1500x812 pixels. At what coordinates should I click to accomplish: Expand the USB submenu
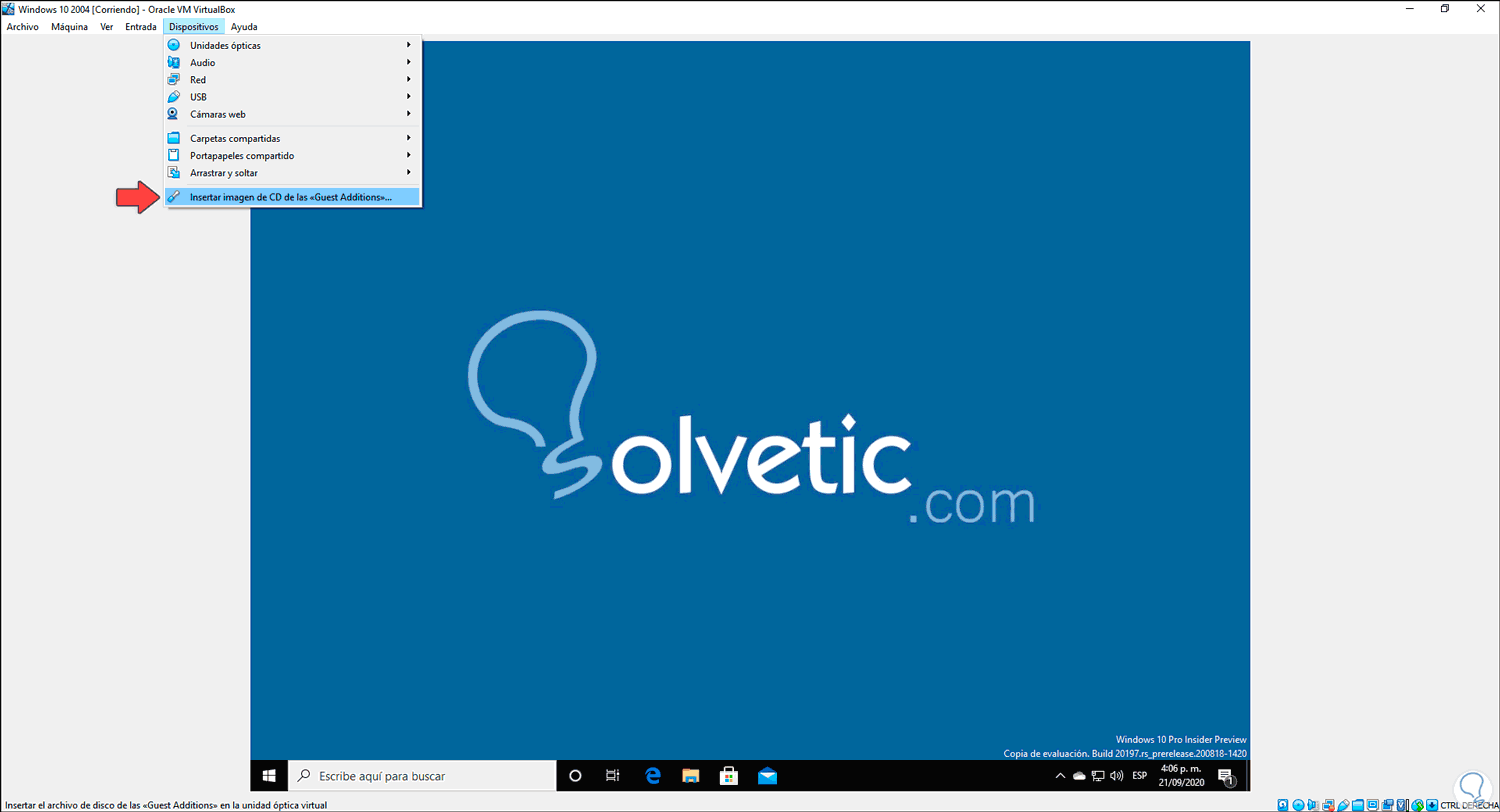click(x=292, y=97)
